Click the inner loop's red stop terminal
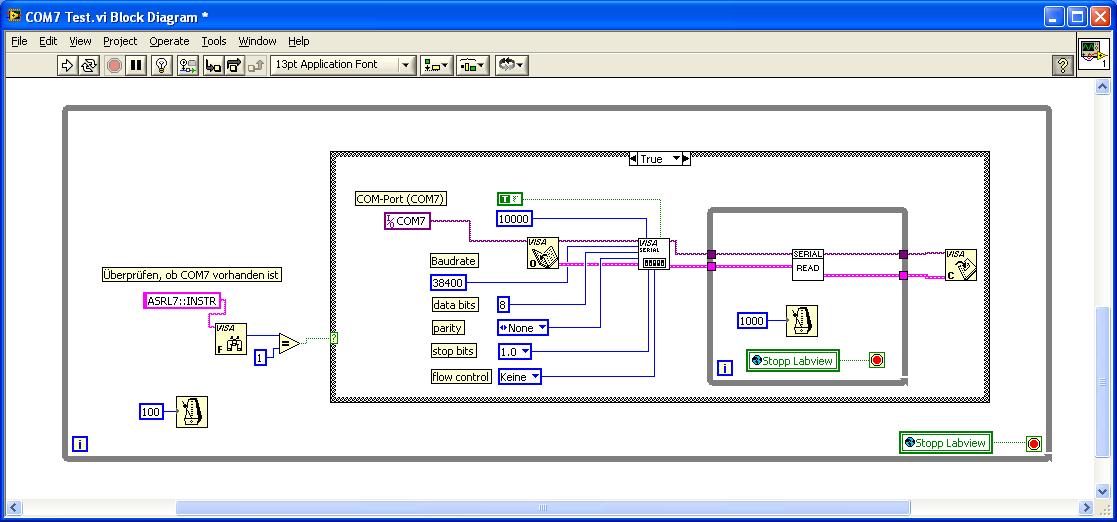Screen dimensions: 1117x522 pos(877,360)
